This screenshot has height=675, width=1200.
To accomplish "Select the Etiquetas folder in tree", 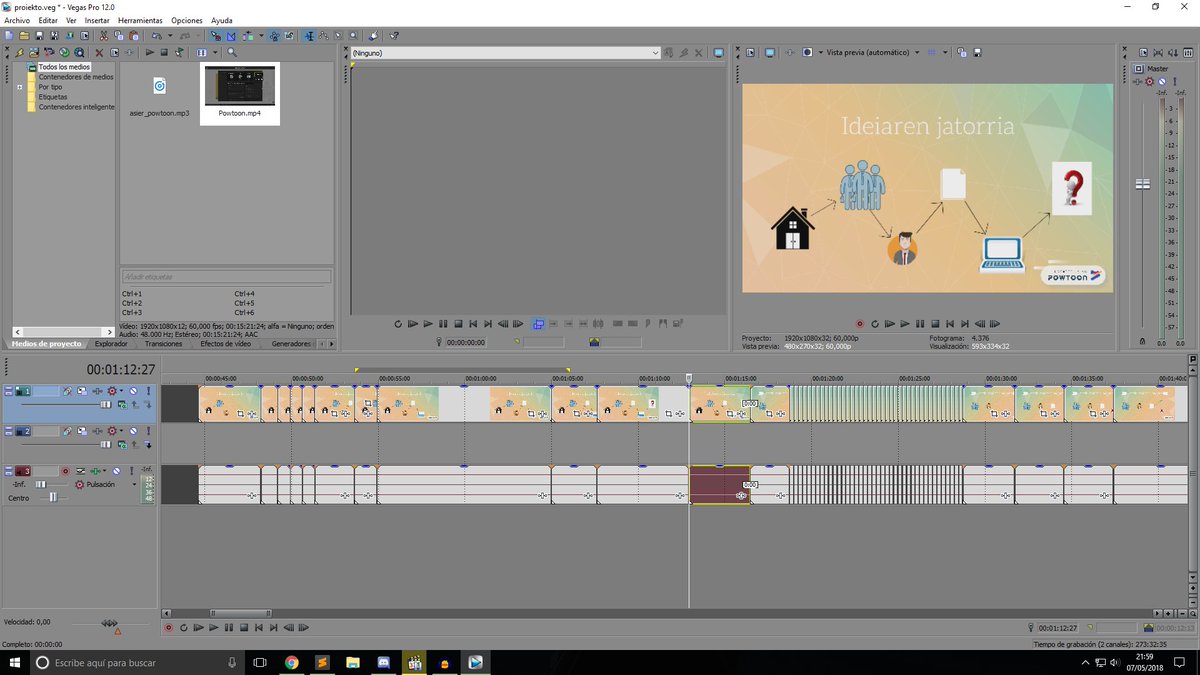I will pos(53,97).
